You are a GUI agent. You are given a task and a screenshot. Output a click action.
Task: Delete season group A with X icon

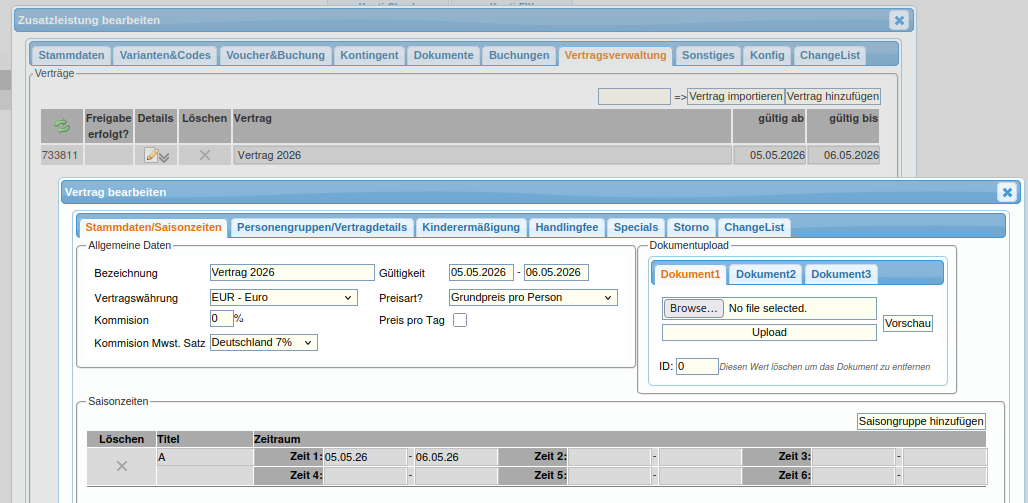click(x=122, y=466)
